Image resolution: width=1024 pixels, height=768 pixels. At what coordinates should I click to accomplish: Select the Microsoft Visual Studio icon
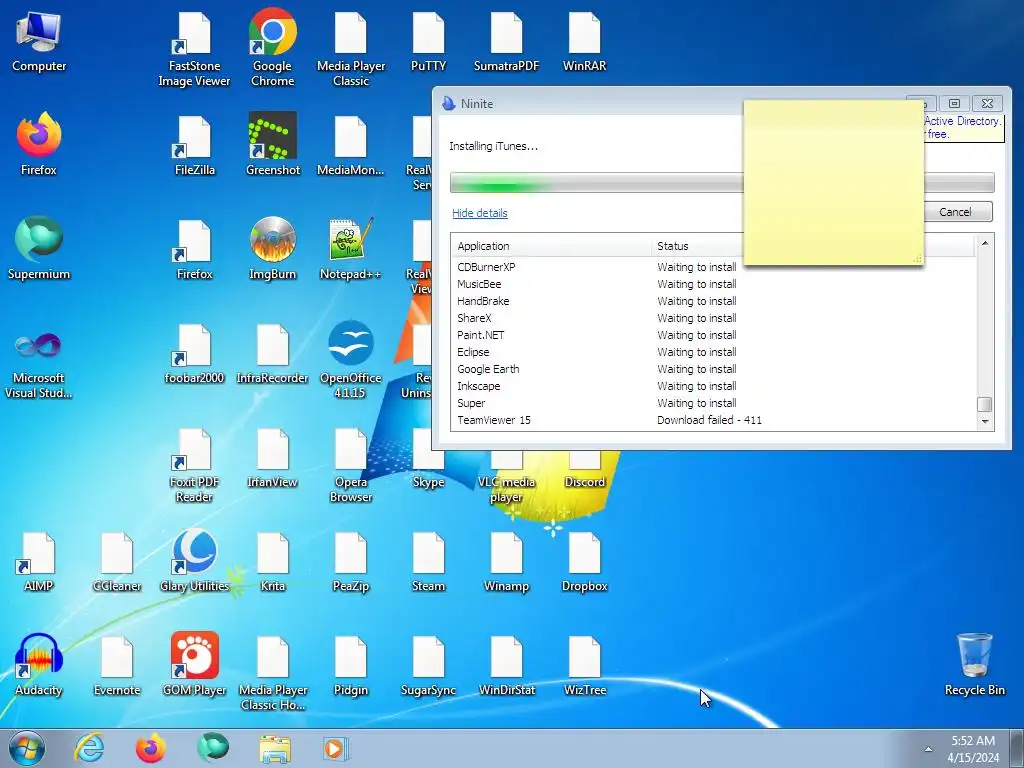click(x=39, y=366)
